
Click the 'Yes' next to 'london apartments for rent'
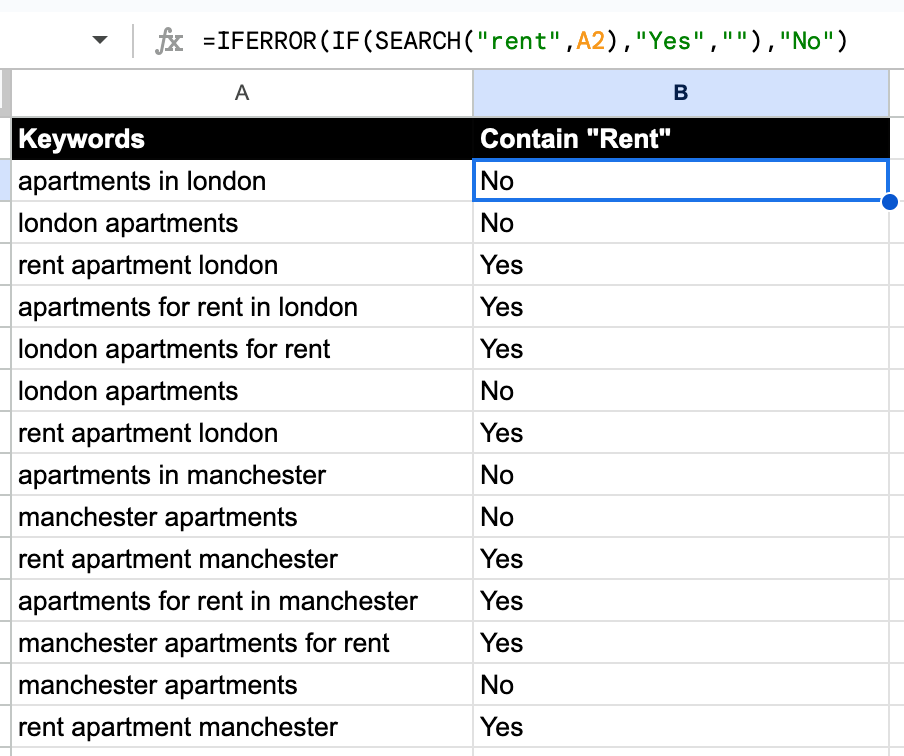(680, 349)
